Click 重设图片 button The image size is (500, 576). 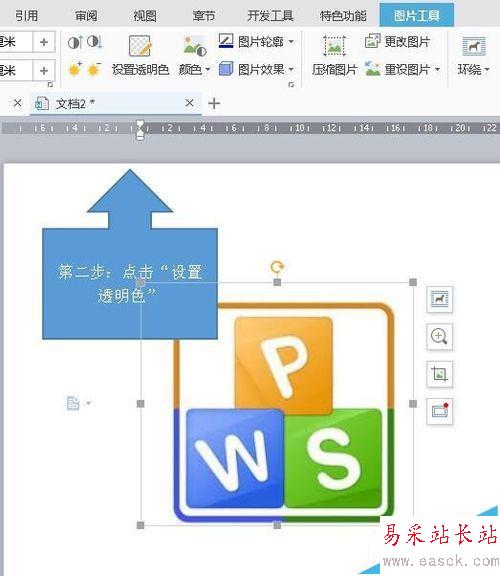click(397, 69)
